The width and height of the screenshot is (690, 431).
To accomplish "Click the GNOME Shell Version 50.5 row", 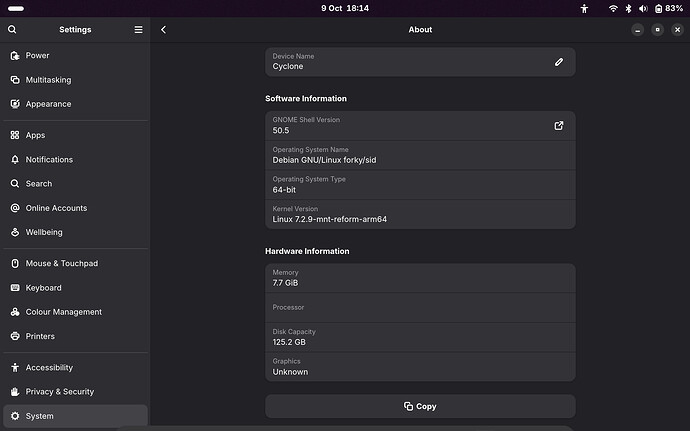I will click(420, 126).
